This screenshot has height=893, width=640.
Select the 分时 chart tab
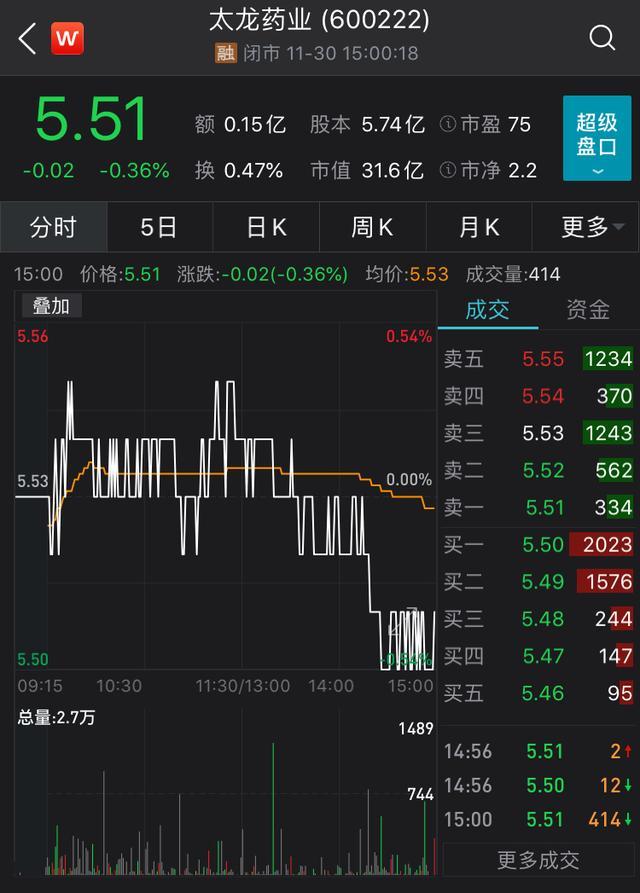(54, 227)
